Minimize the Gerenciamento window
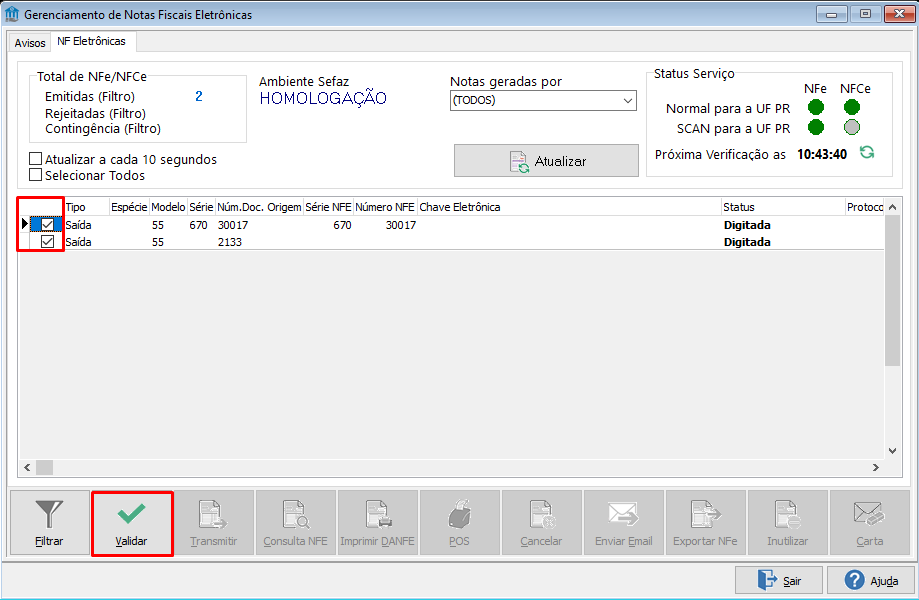919x600 pixels. (832, 14)
